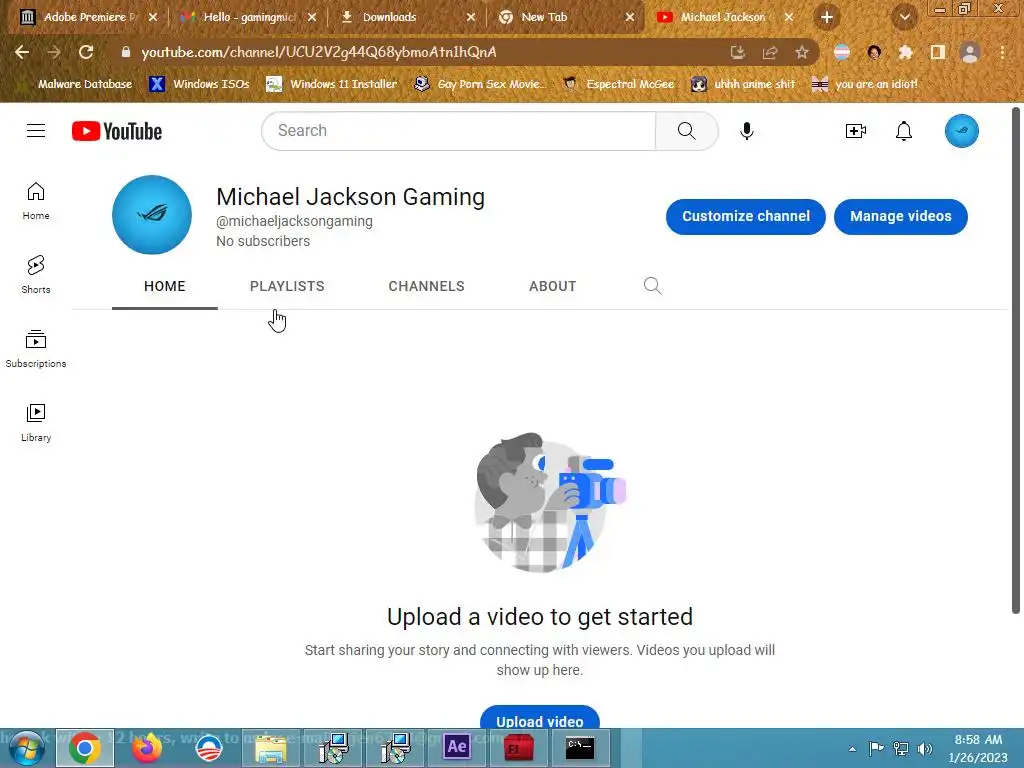Viewport: 1024px width, 768px height.
Task: Click the Upload video button
Action: (x=539, y=718)
